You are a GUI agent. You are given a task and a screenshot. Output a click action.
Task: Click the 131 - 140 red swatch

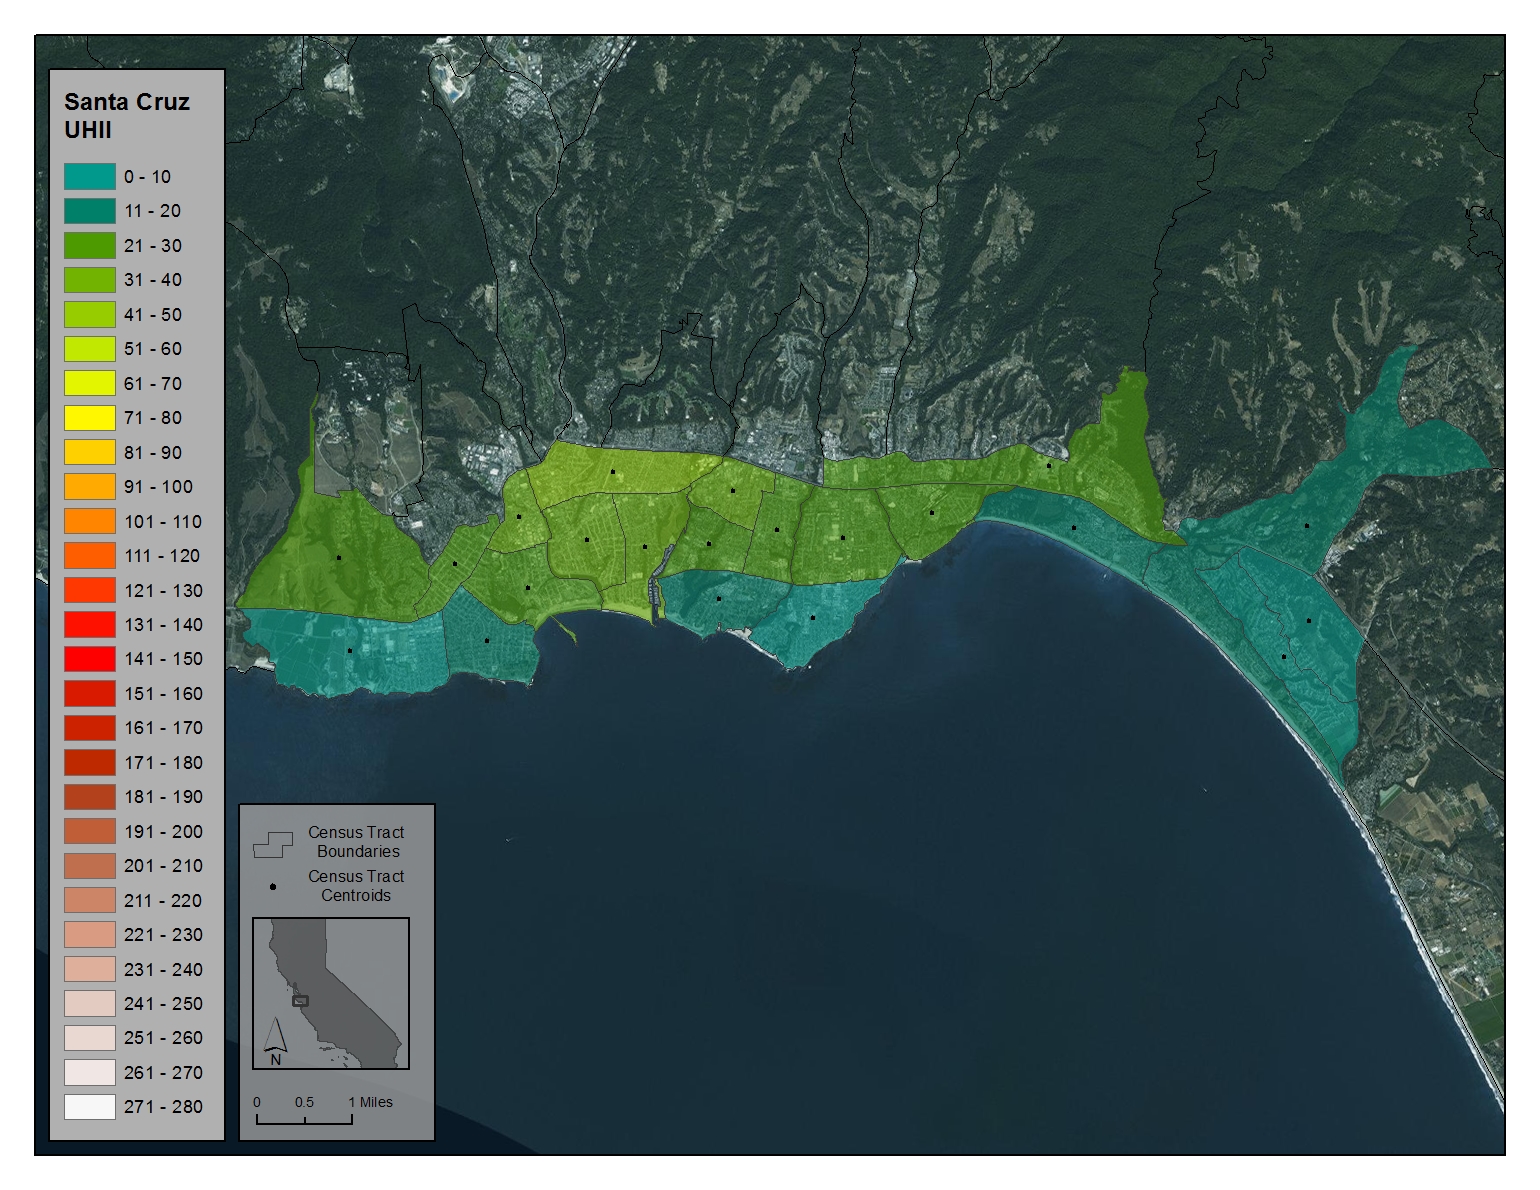point(90,625)
